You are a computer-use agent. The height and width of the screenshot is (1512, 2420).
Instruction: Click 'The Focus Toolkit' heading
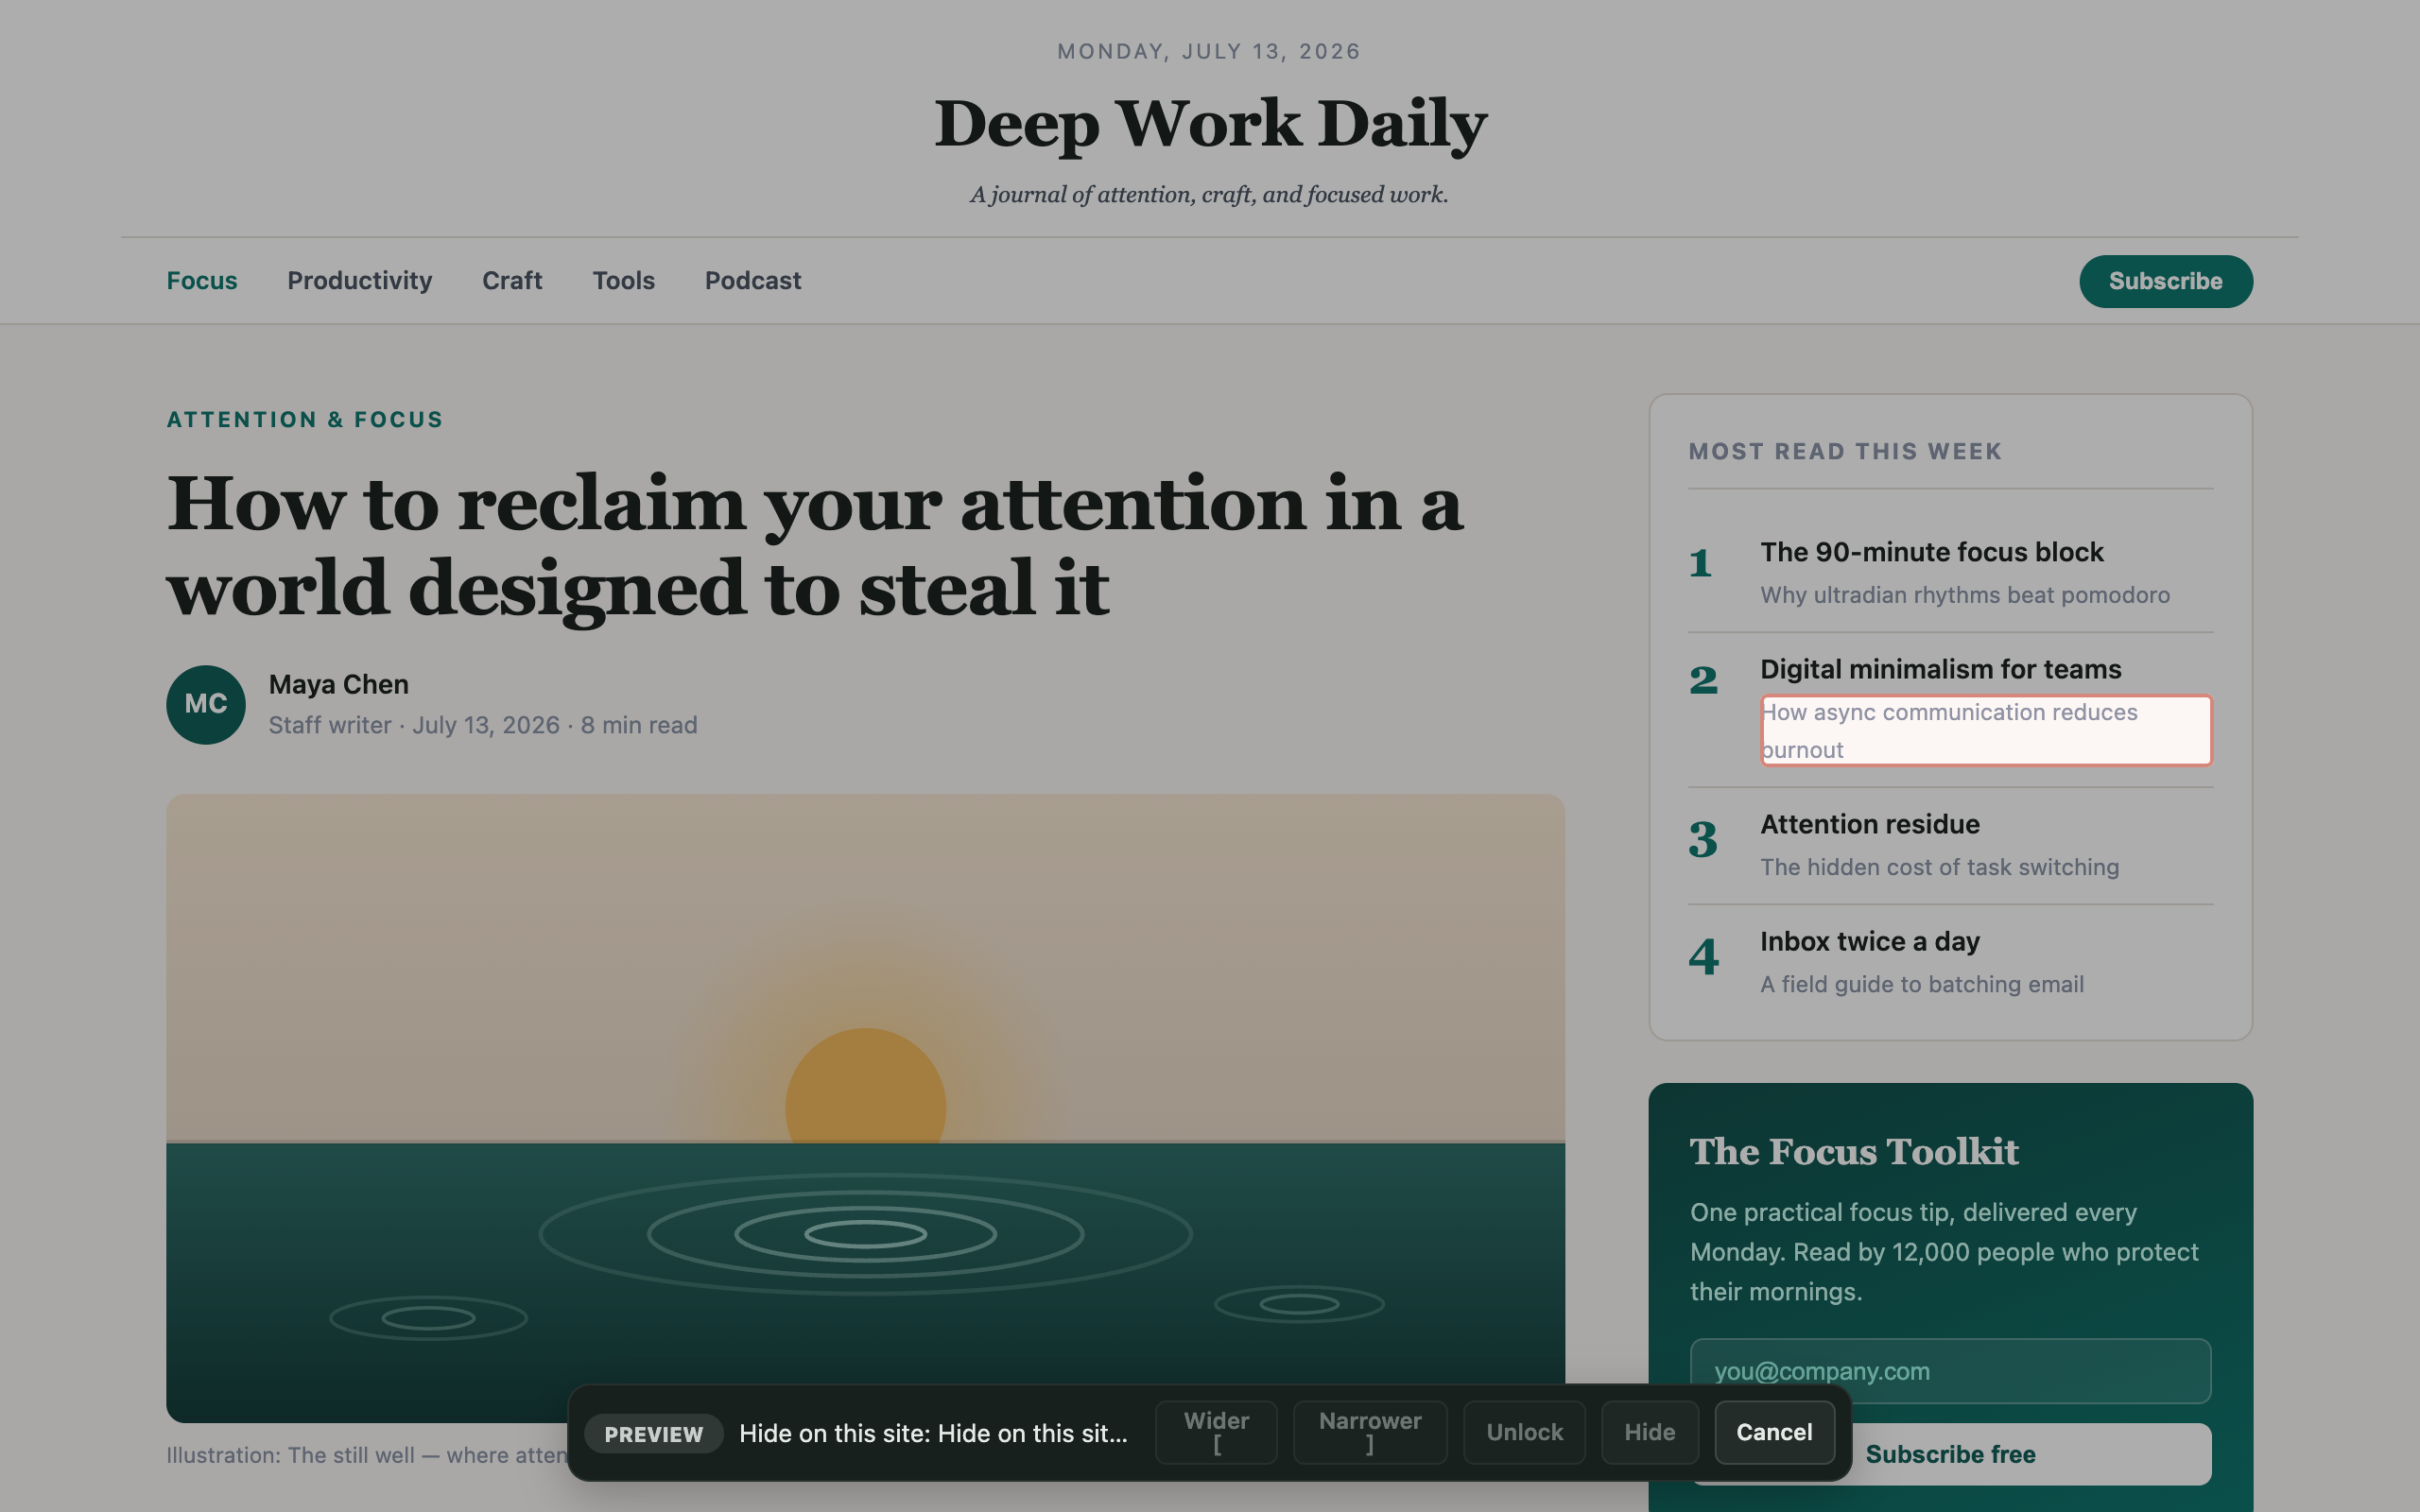(1854, 1152)
